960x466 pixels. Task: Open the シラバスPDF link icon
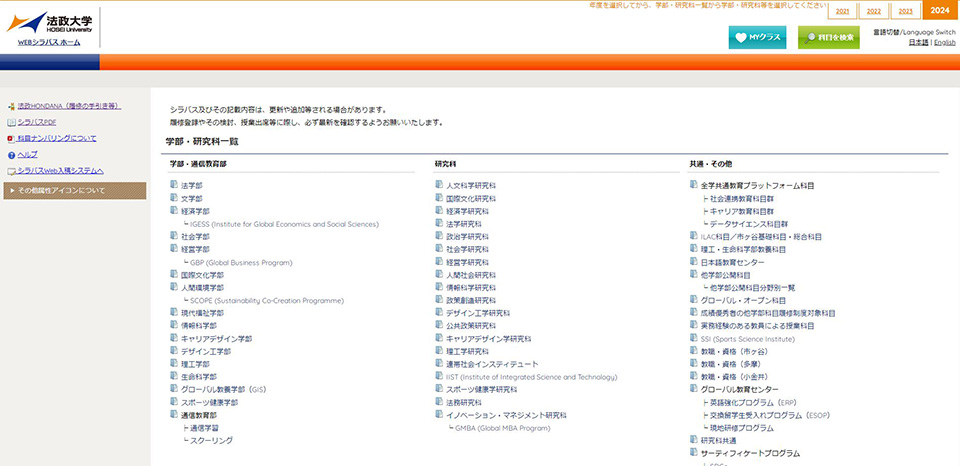(10, 121)
